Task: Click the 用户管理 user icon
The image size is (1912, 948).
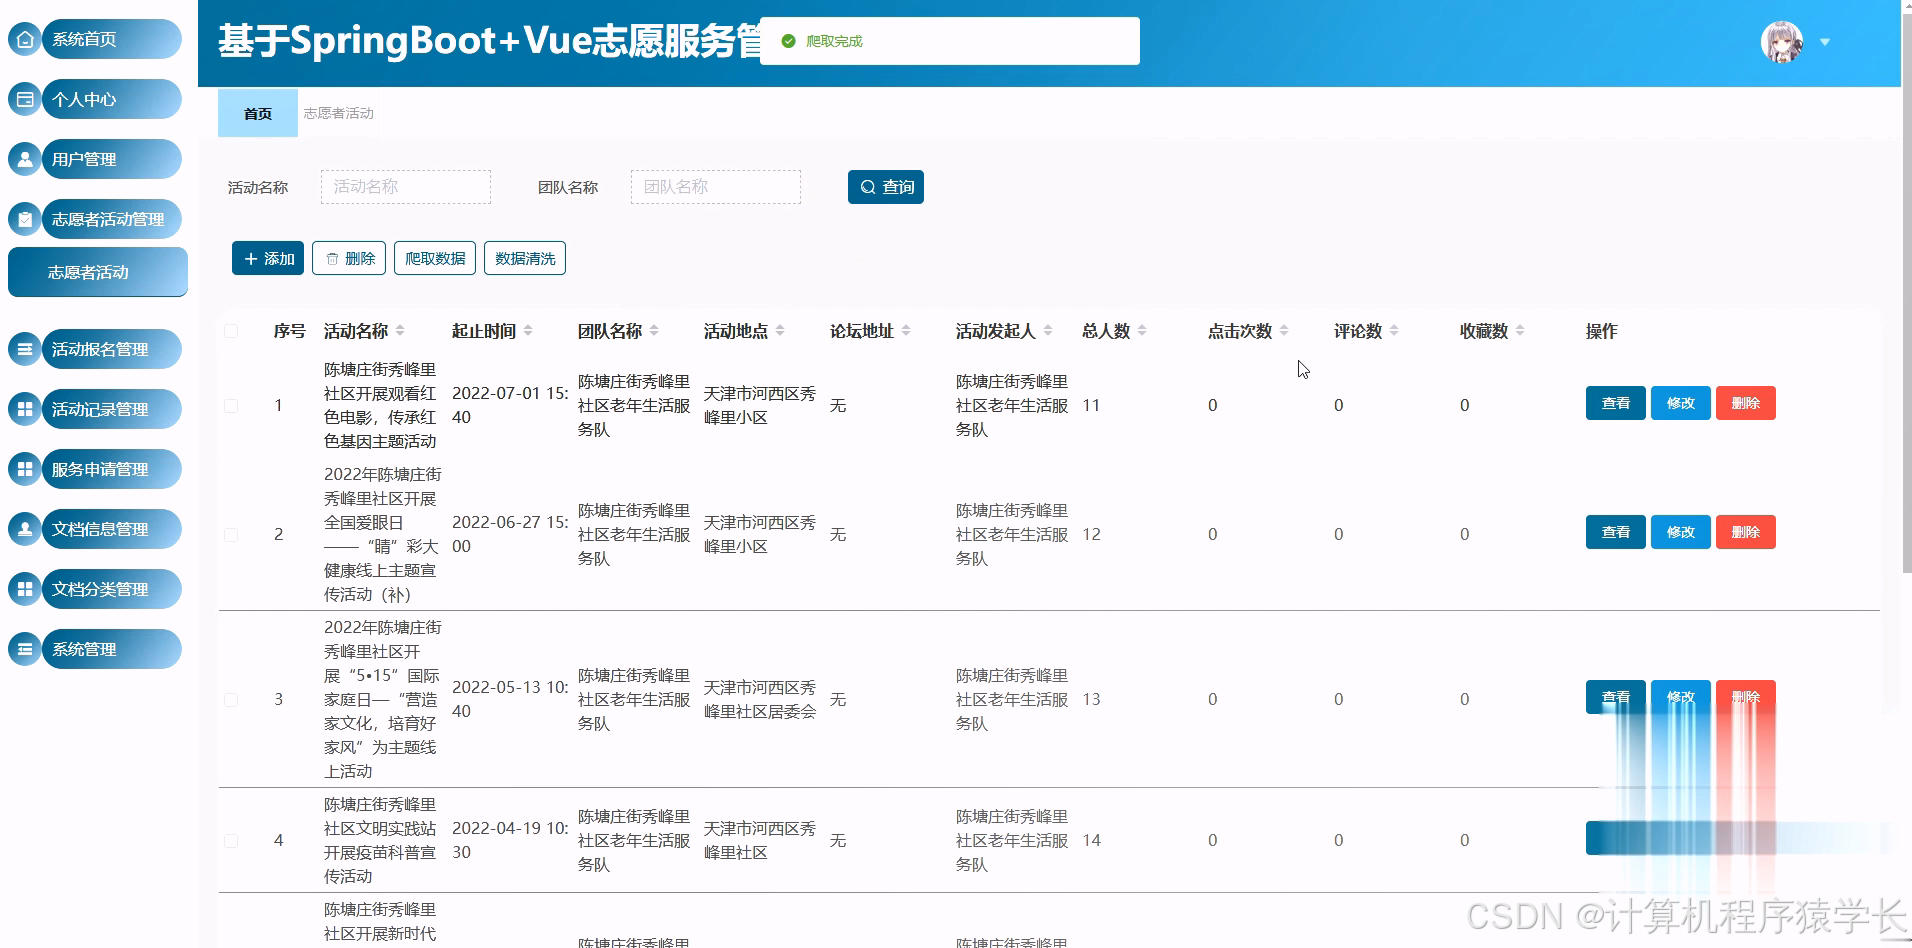Action: point(24,159)
